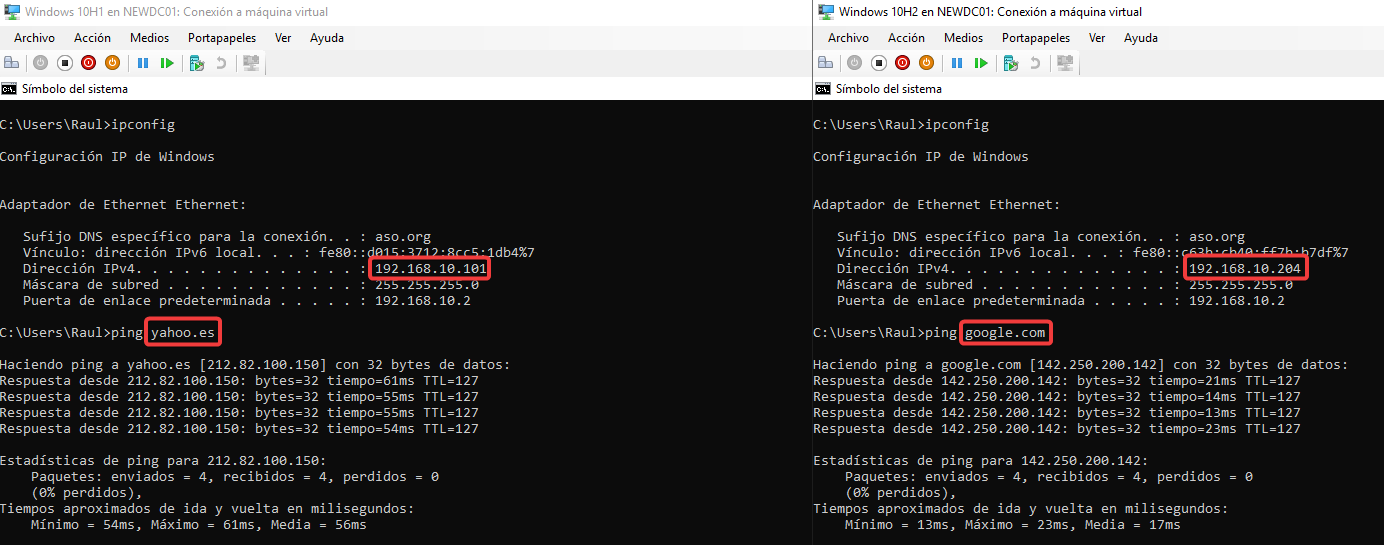1384x545 pixels.
Task: Shut down Windows 10H2 VM using the red power icon
Action: 903,63
